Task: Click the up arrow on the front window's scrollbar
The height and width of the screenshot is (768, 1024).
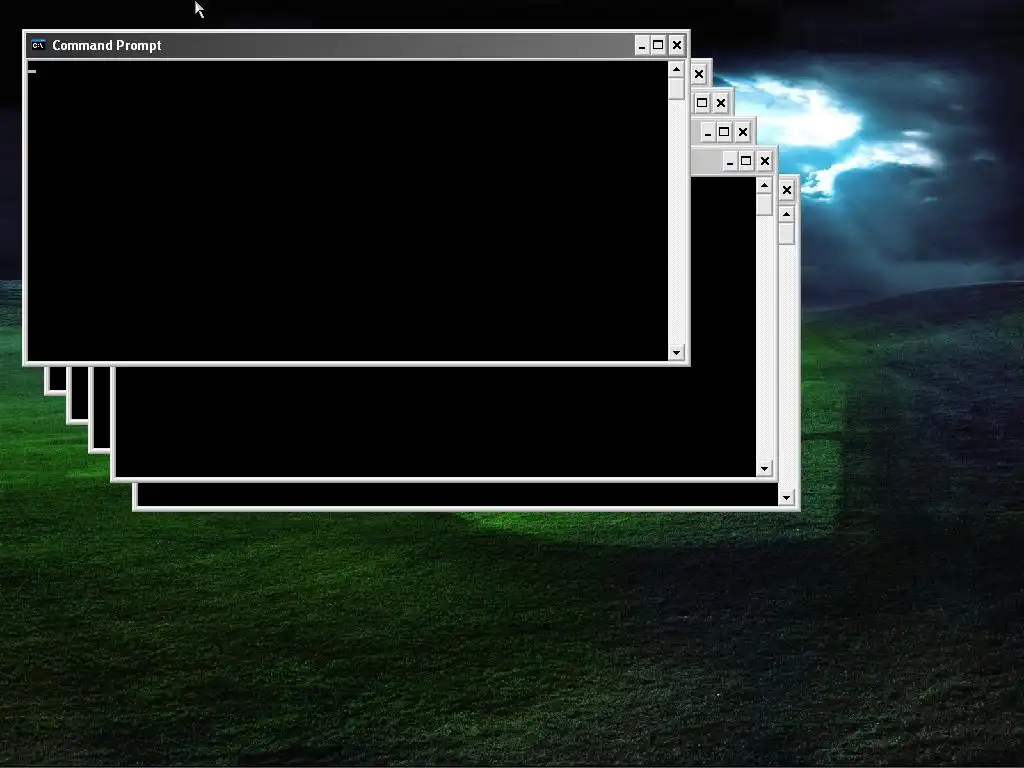Action: pos(677,69)
